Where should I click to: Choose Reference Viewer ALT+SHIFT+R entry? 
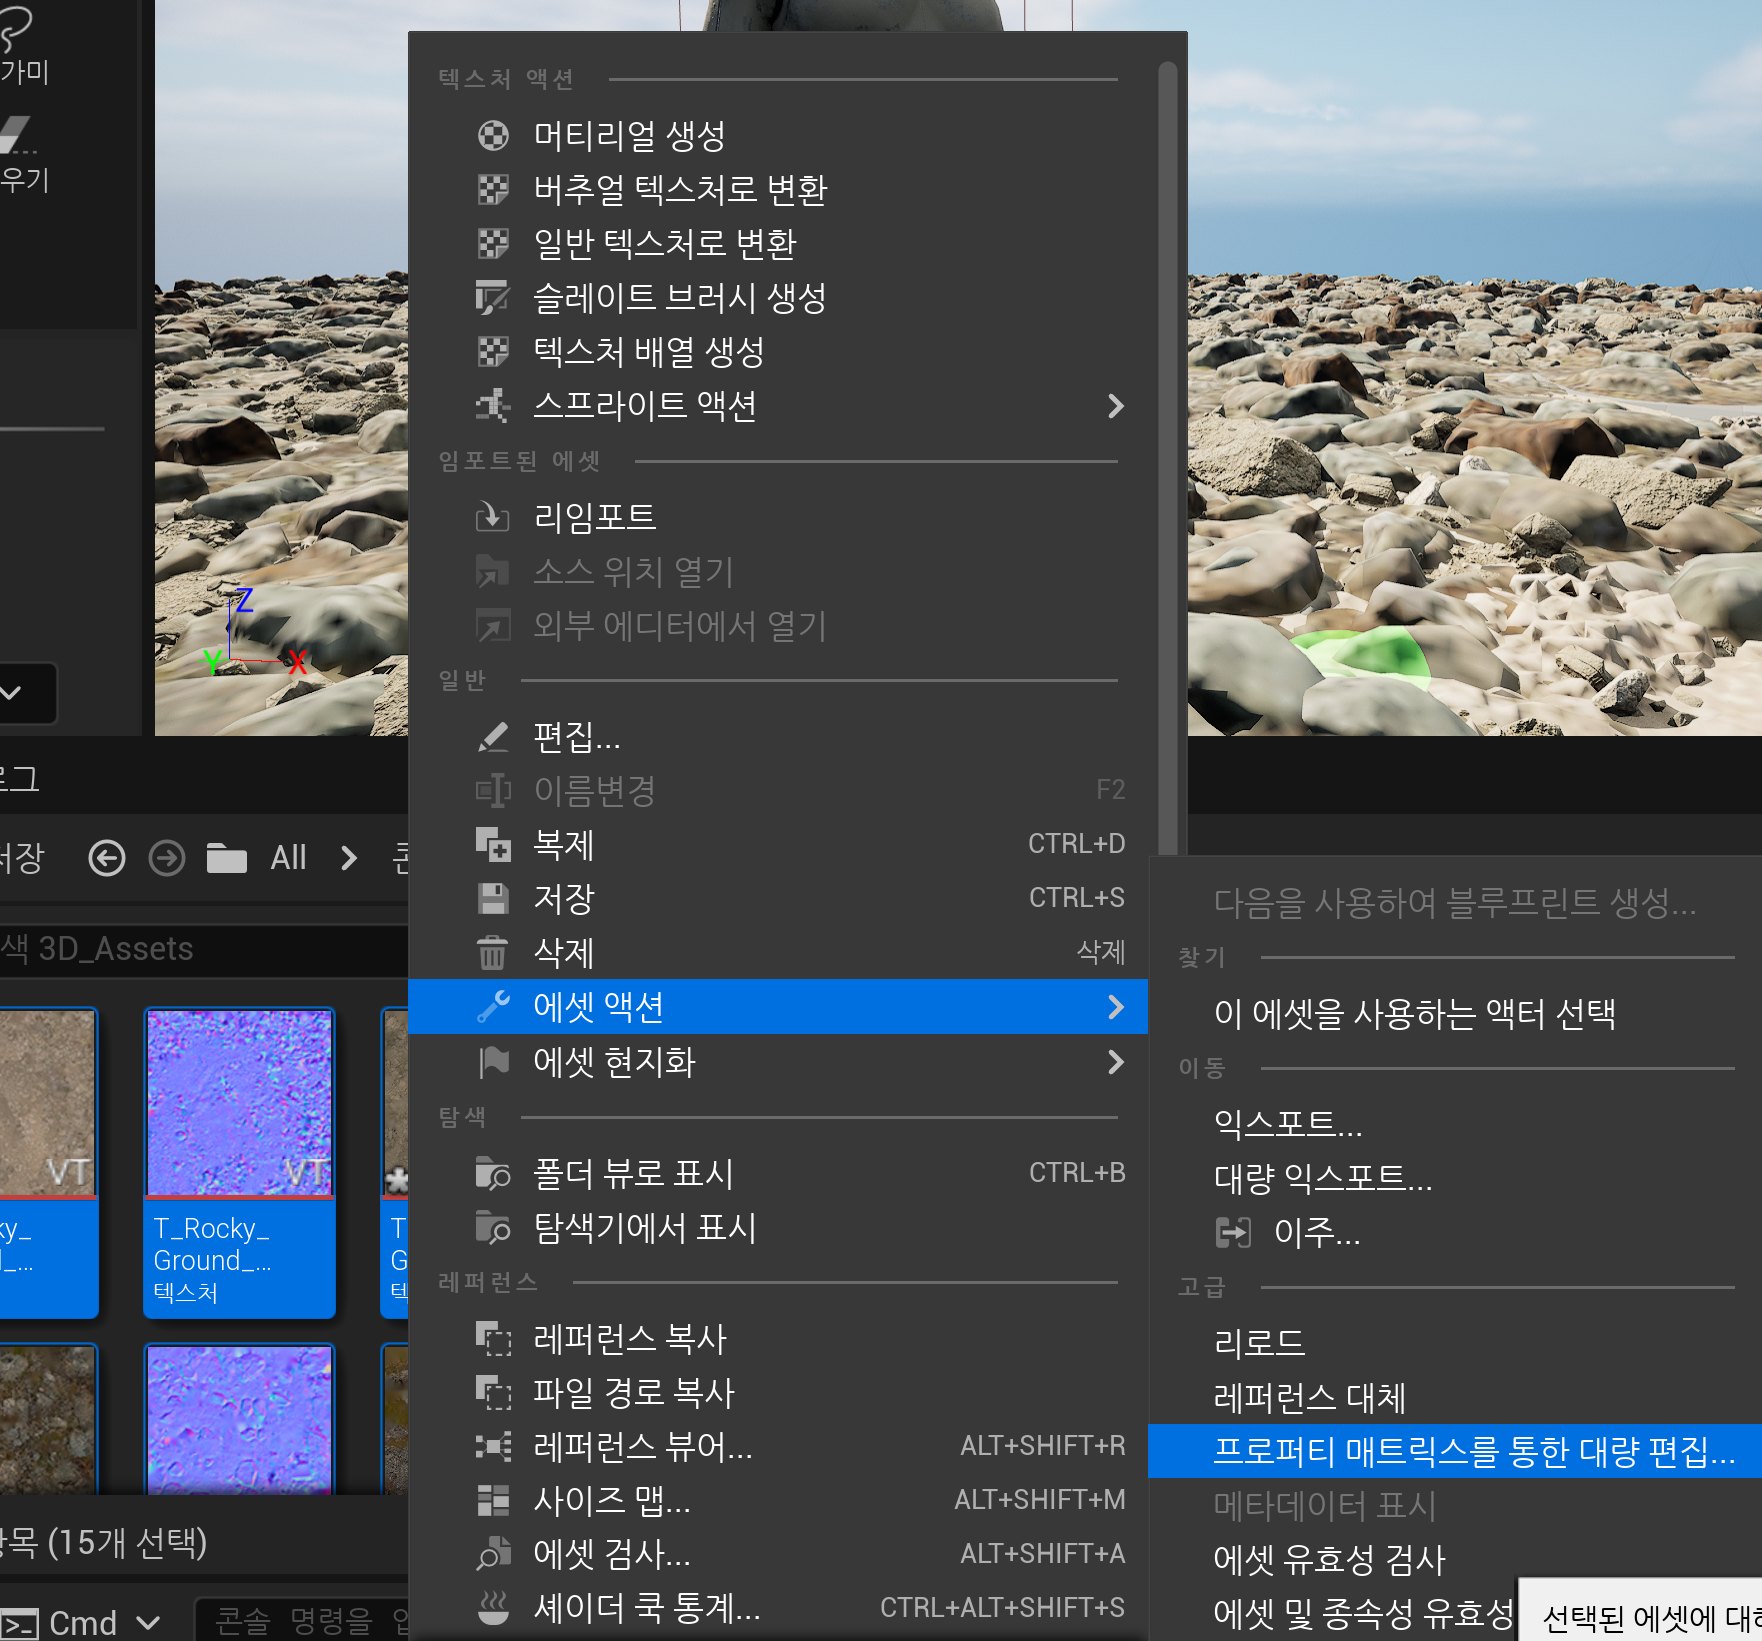778,1447
